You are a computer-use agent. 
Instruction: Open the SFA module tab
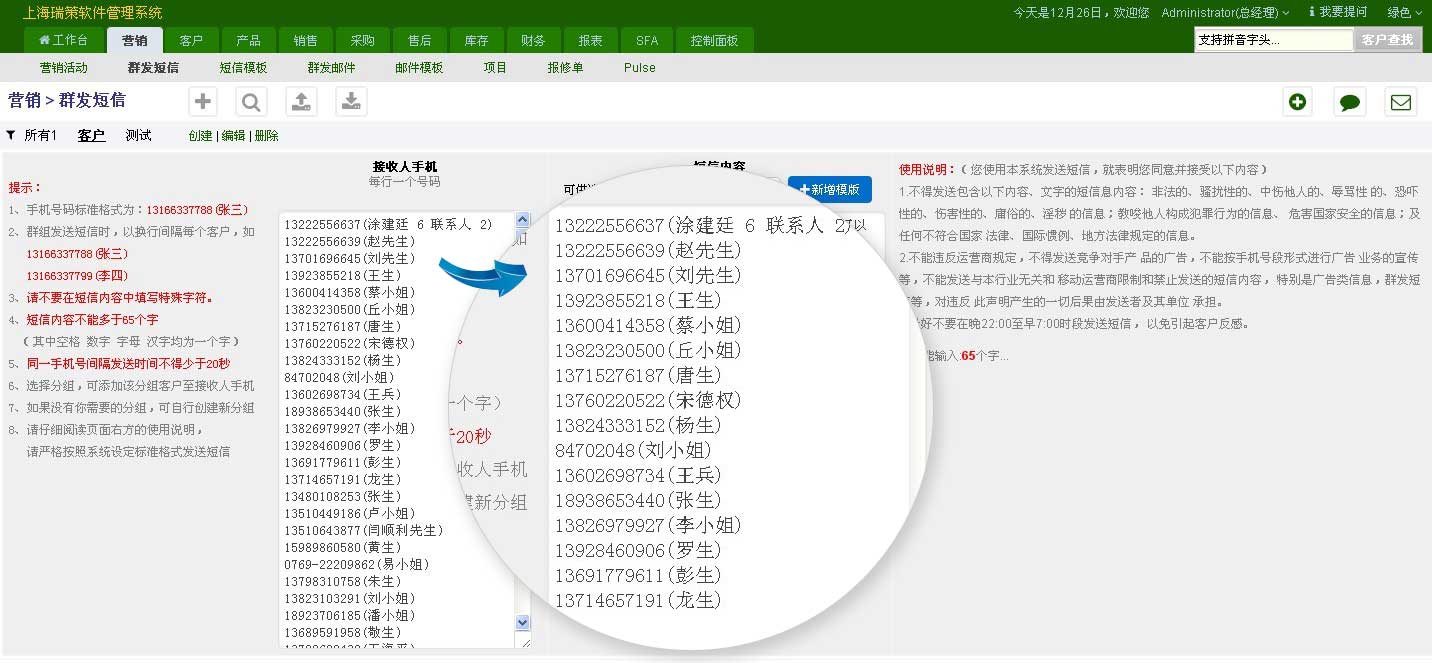coord(646,40)
